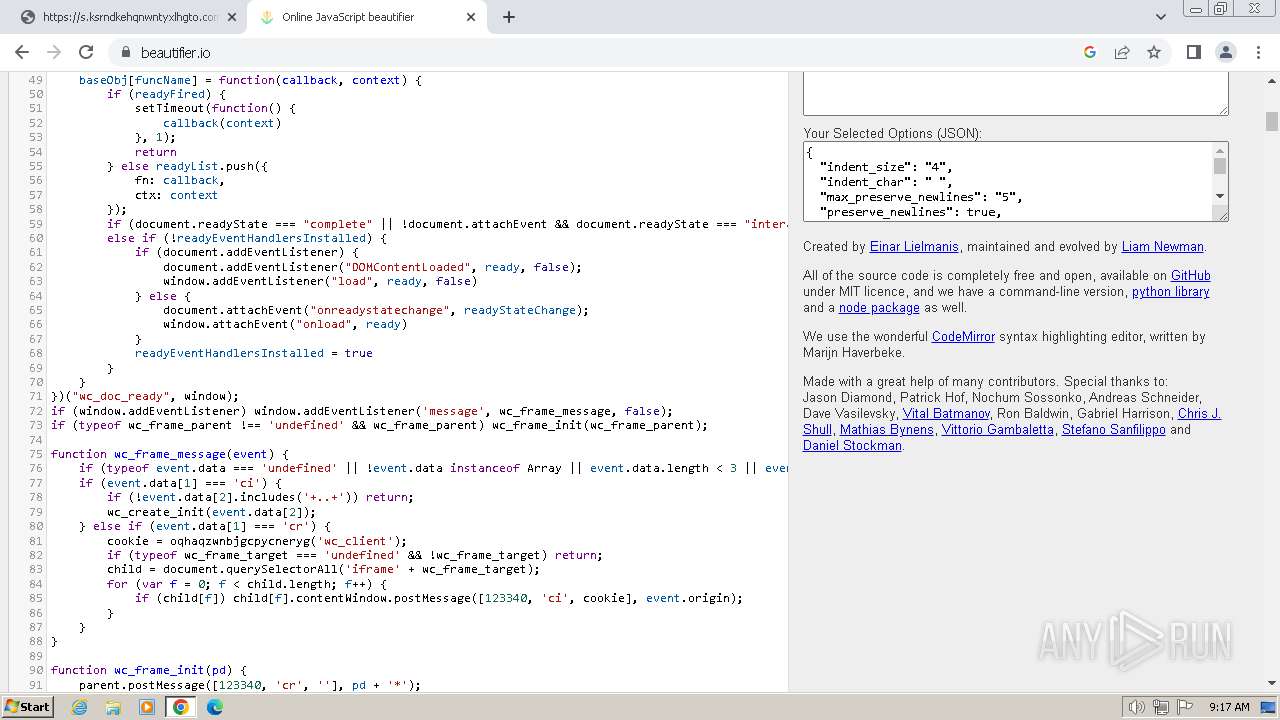Click the page vertical scrollbar thumb
The width and height of the screenshot is (1280, 720).
(x=1272, y=121)
